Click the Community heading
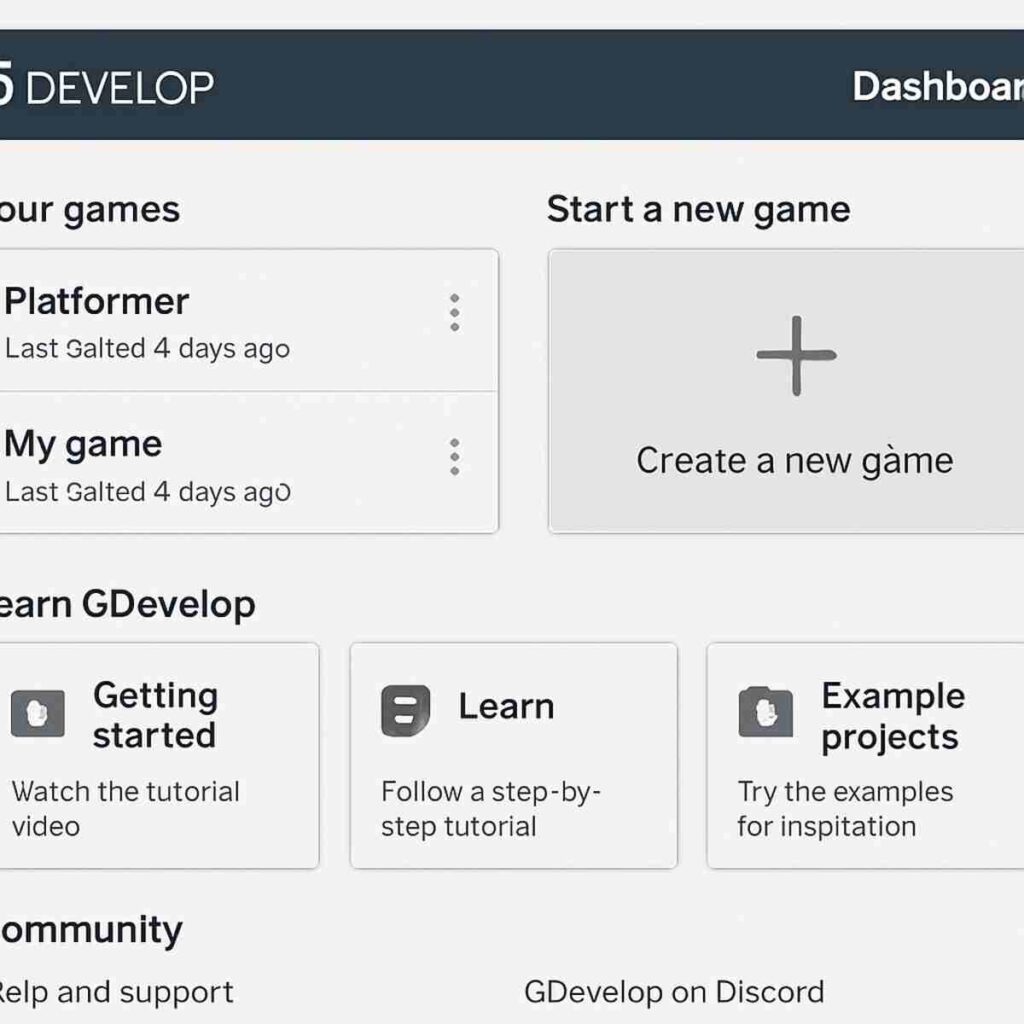1024x1024 pixels. click(x=91, y=931)
